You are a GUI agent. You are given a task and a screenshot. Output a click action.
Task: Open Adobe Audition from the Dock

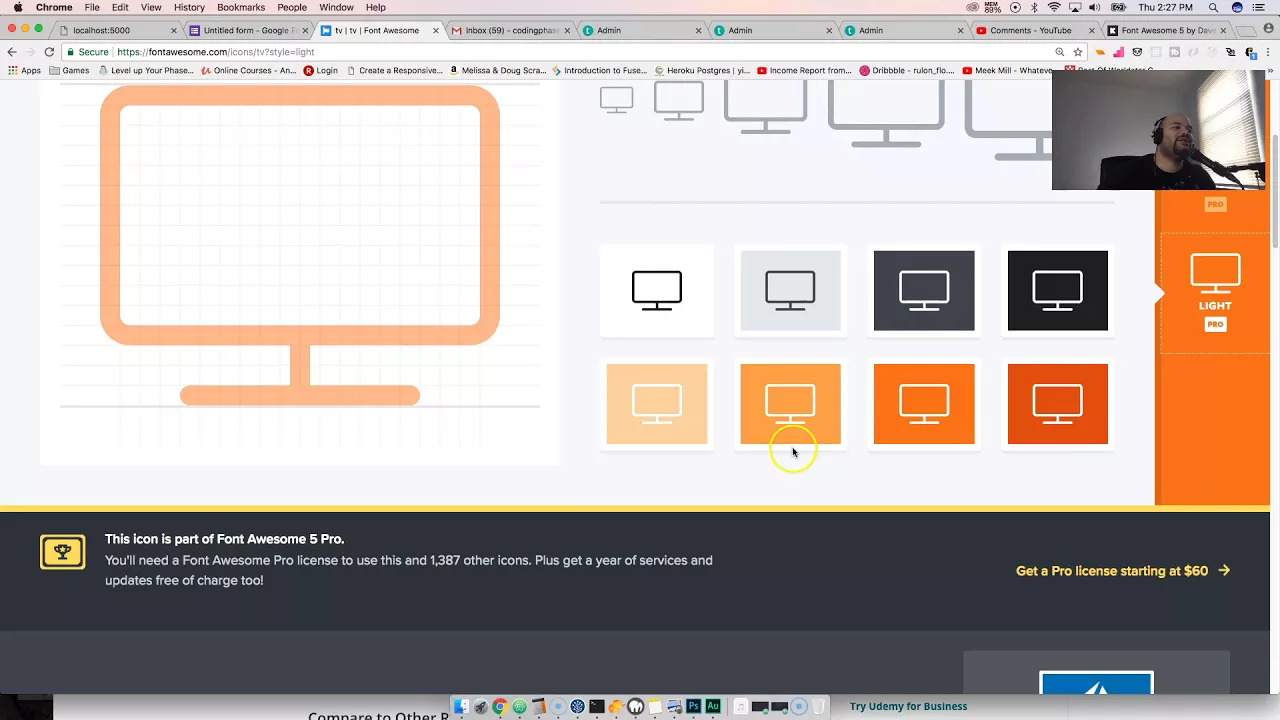coord(713,707)
